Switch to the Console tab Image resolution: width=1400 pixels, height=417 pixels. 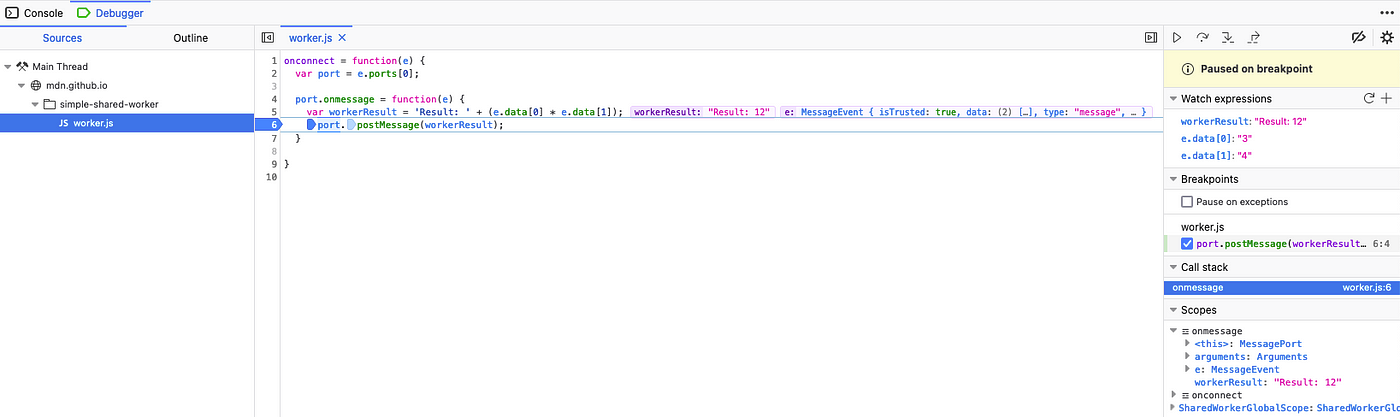(x=34, y=13)
